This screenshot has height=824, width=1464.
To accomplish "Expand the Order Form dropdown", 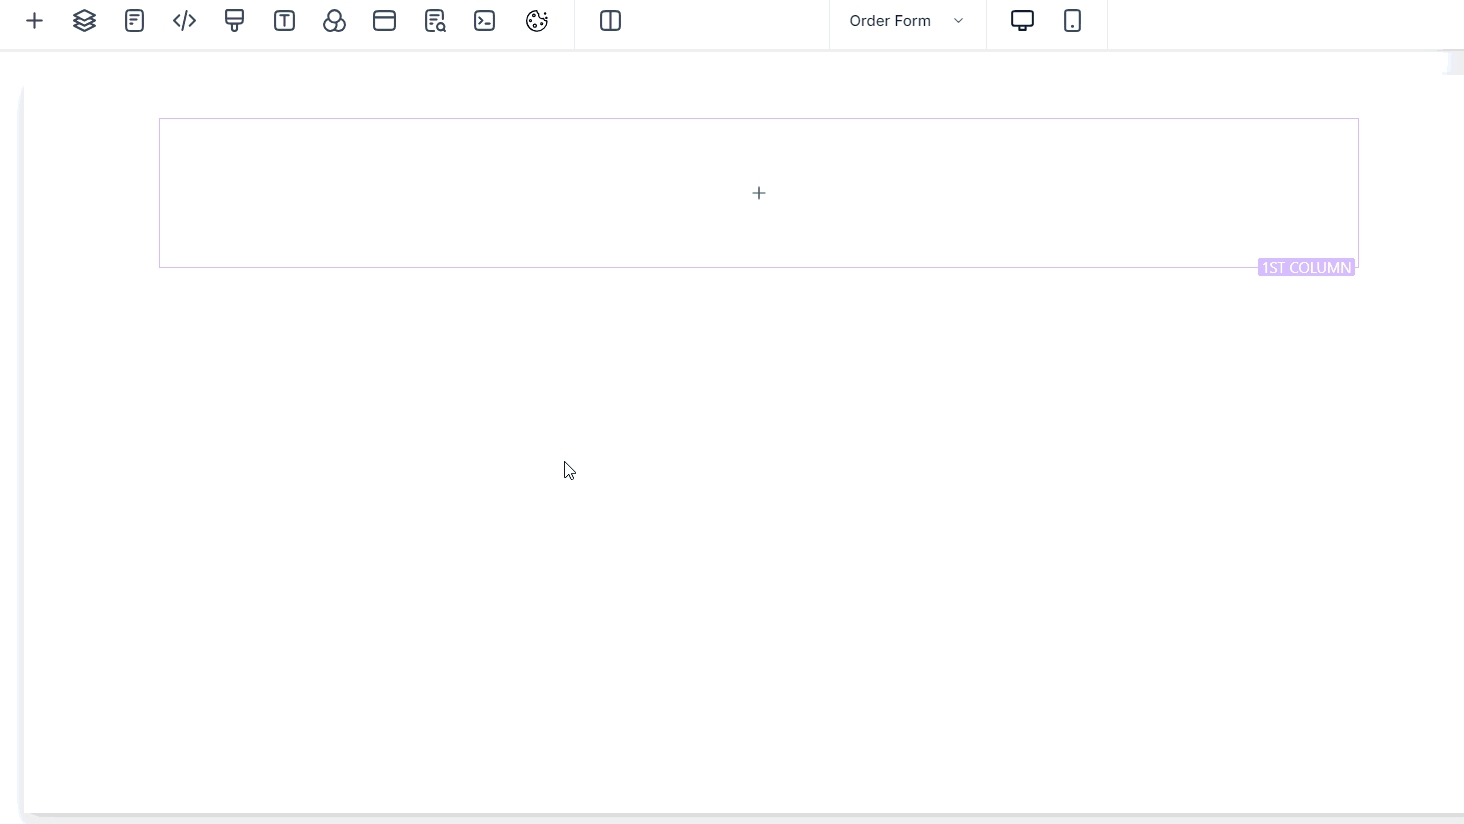I will pyautogui.click(x=890, y=21).
